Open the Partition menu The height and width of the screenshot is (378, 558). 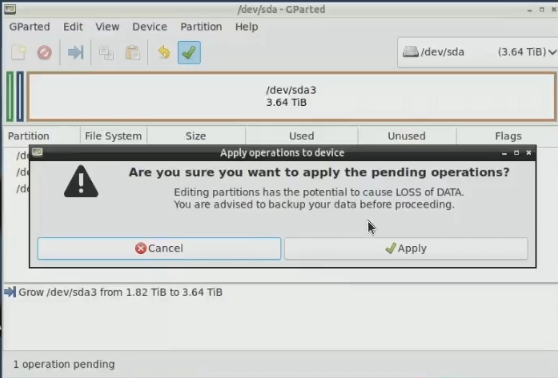point(201,27)
